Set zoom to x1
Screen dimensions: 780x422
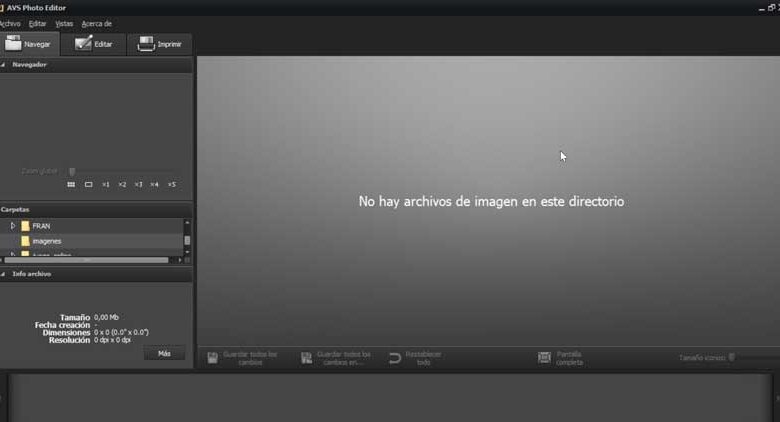pos(105,185)
